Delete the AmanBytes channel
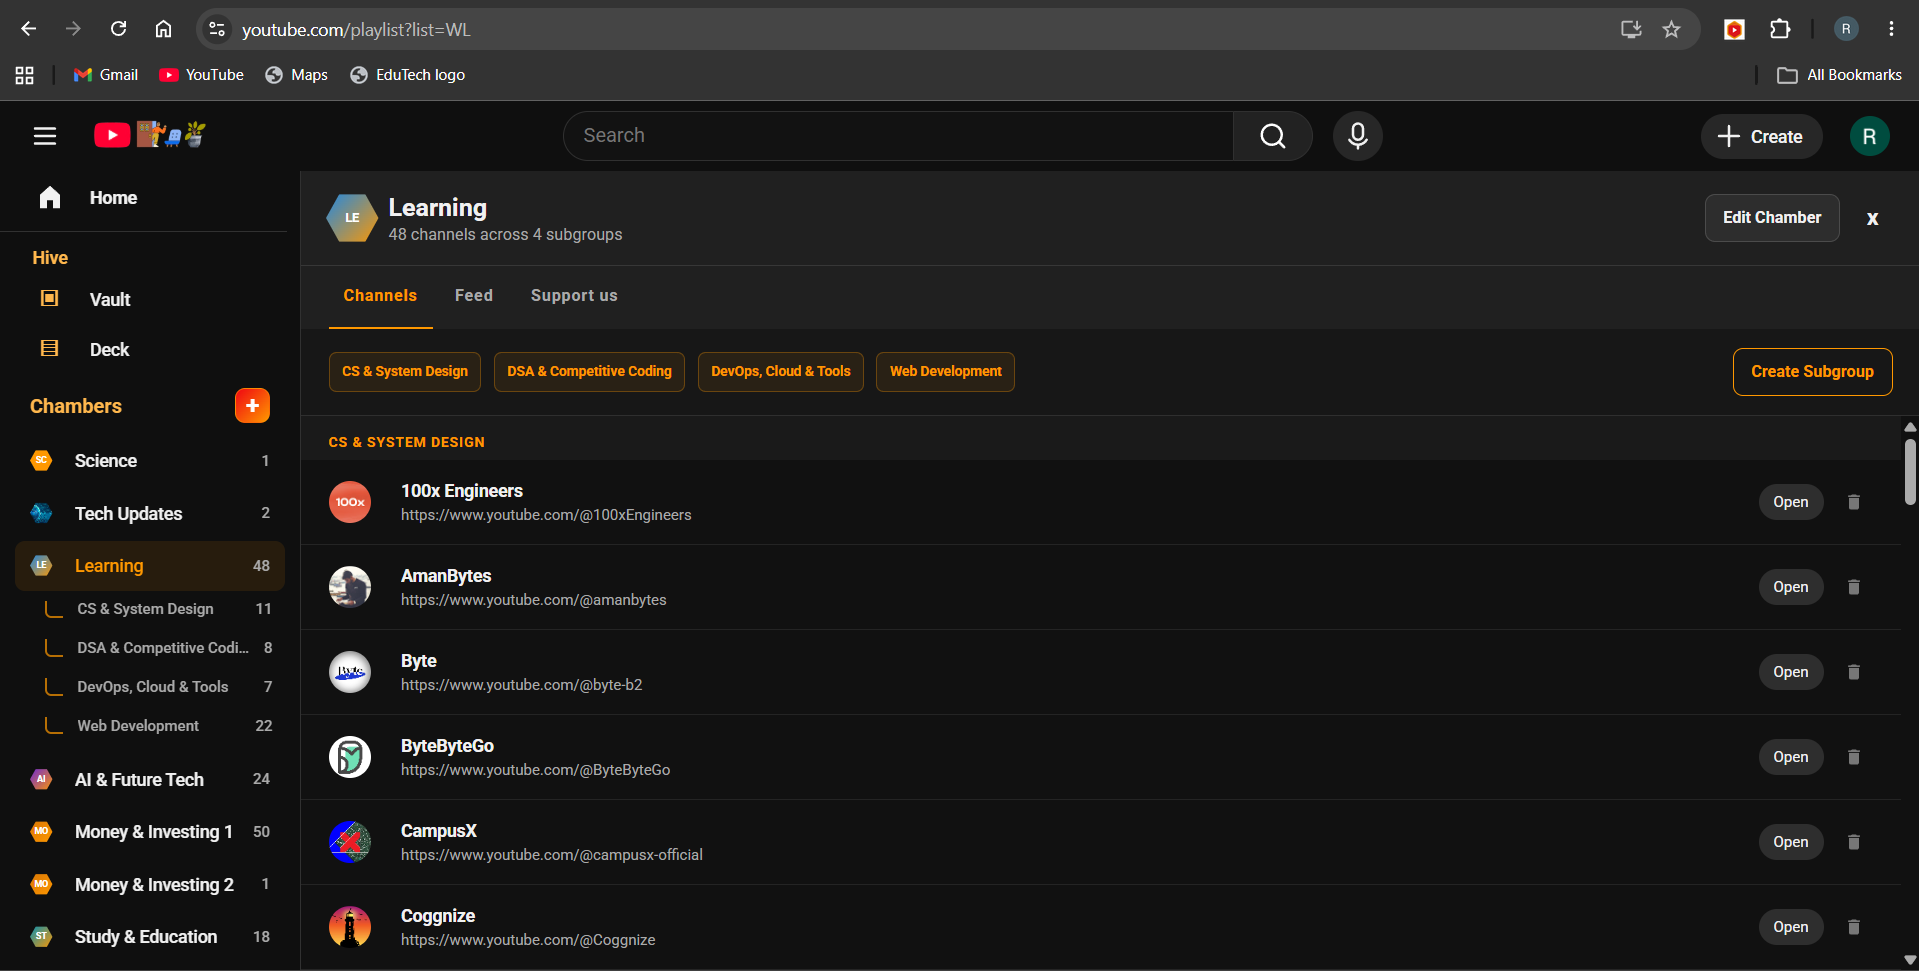1919x971 pixels. tap(1853, 587)
